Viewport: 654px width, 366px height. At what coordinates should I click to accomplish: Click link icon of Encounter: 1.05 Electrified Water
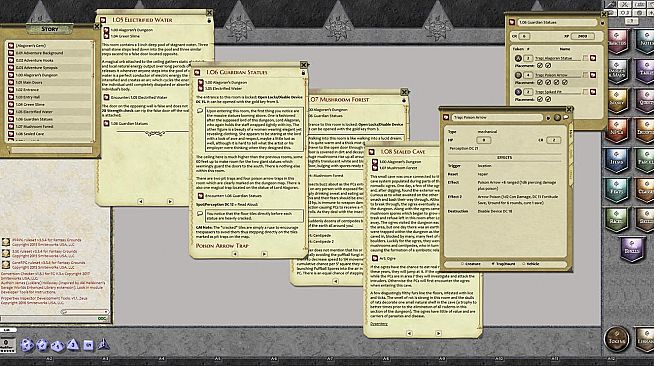coord(107,97)
